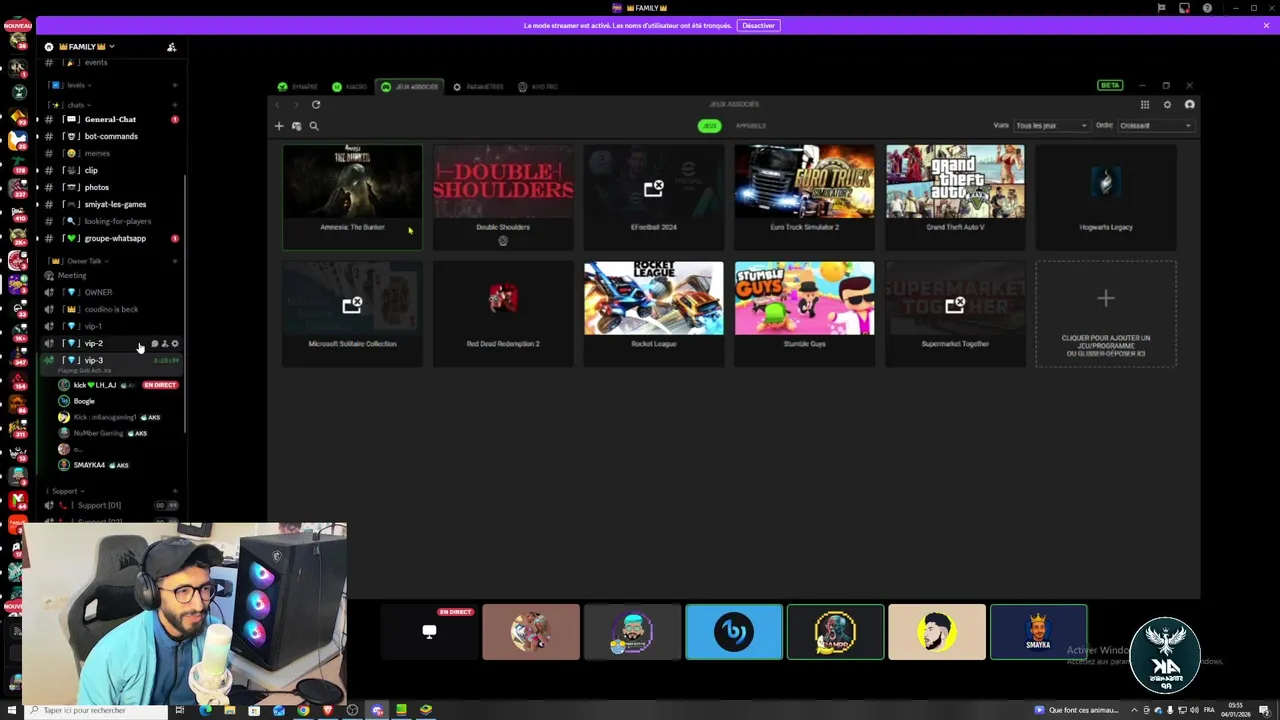
Task: Add a game with the plus icon
Action: pyautogui.click(x=279, y=126)
